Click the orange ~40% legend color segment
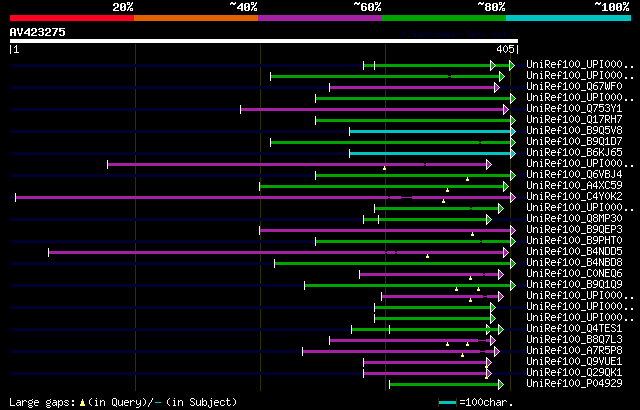The image size is (640, 410). [196, 18]
